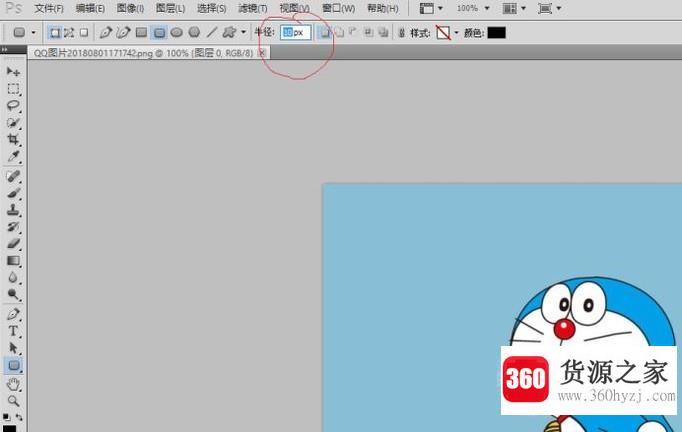Viewport: 682px width, 432px height.
Task: Select the Dodge tool
Action: pos(13,295)
